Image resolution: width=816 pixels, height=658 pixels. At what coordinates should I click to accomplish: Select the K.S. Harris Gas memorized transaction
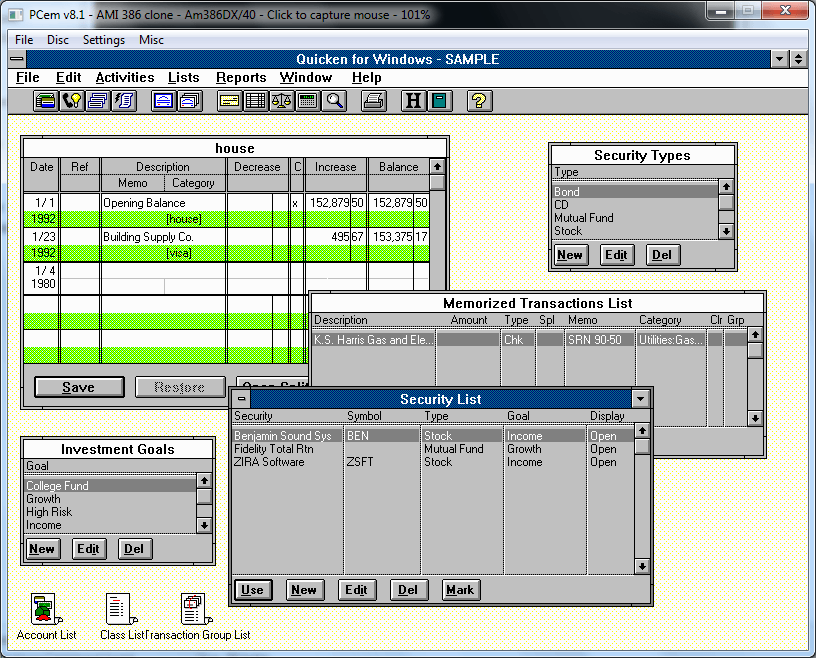tap(529, 340)
